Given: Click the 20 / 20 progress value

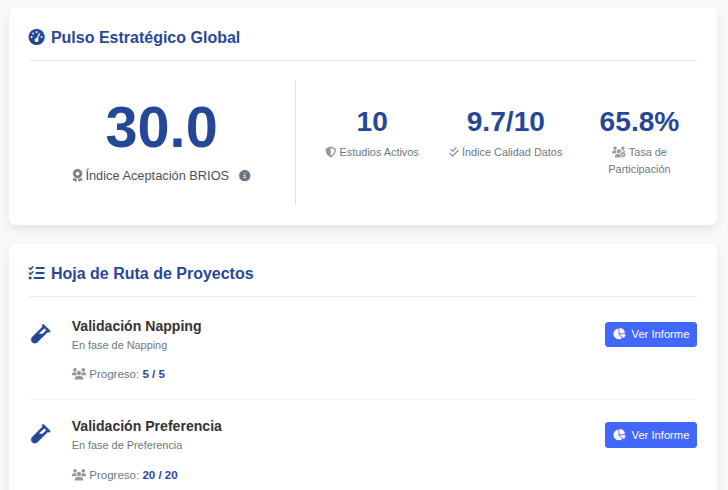Looking at the screenshot, I should coord(160,475).
